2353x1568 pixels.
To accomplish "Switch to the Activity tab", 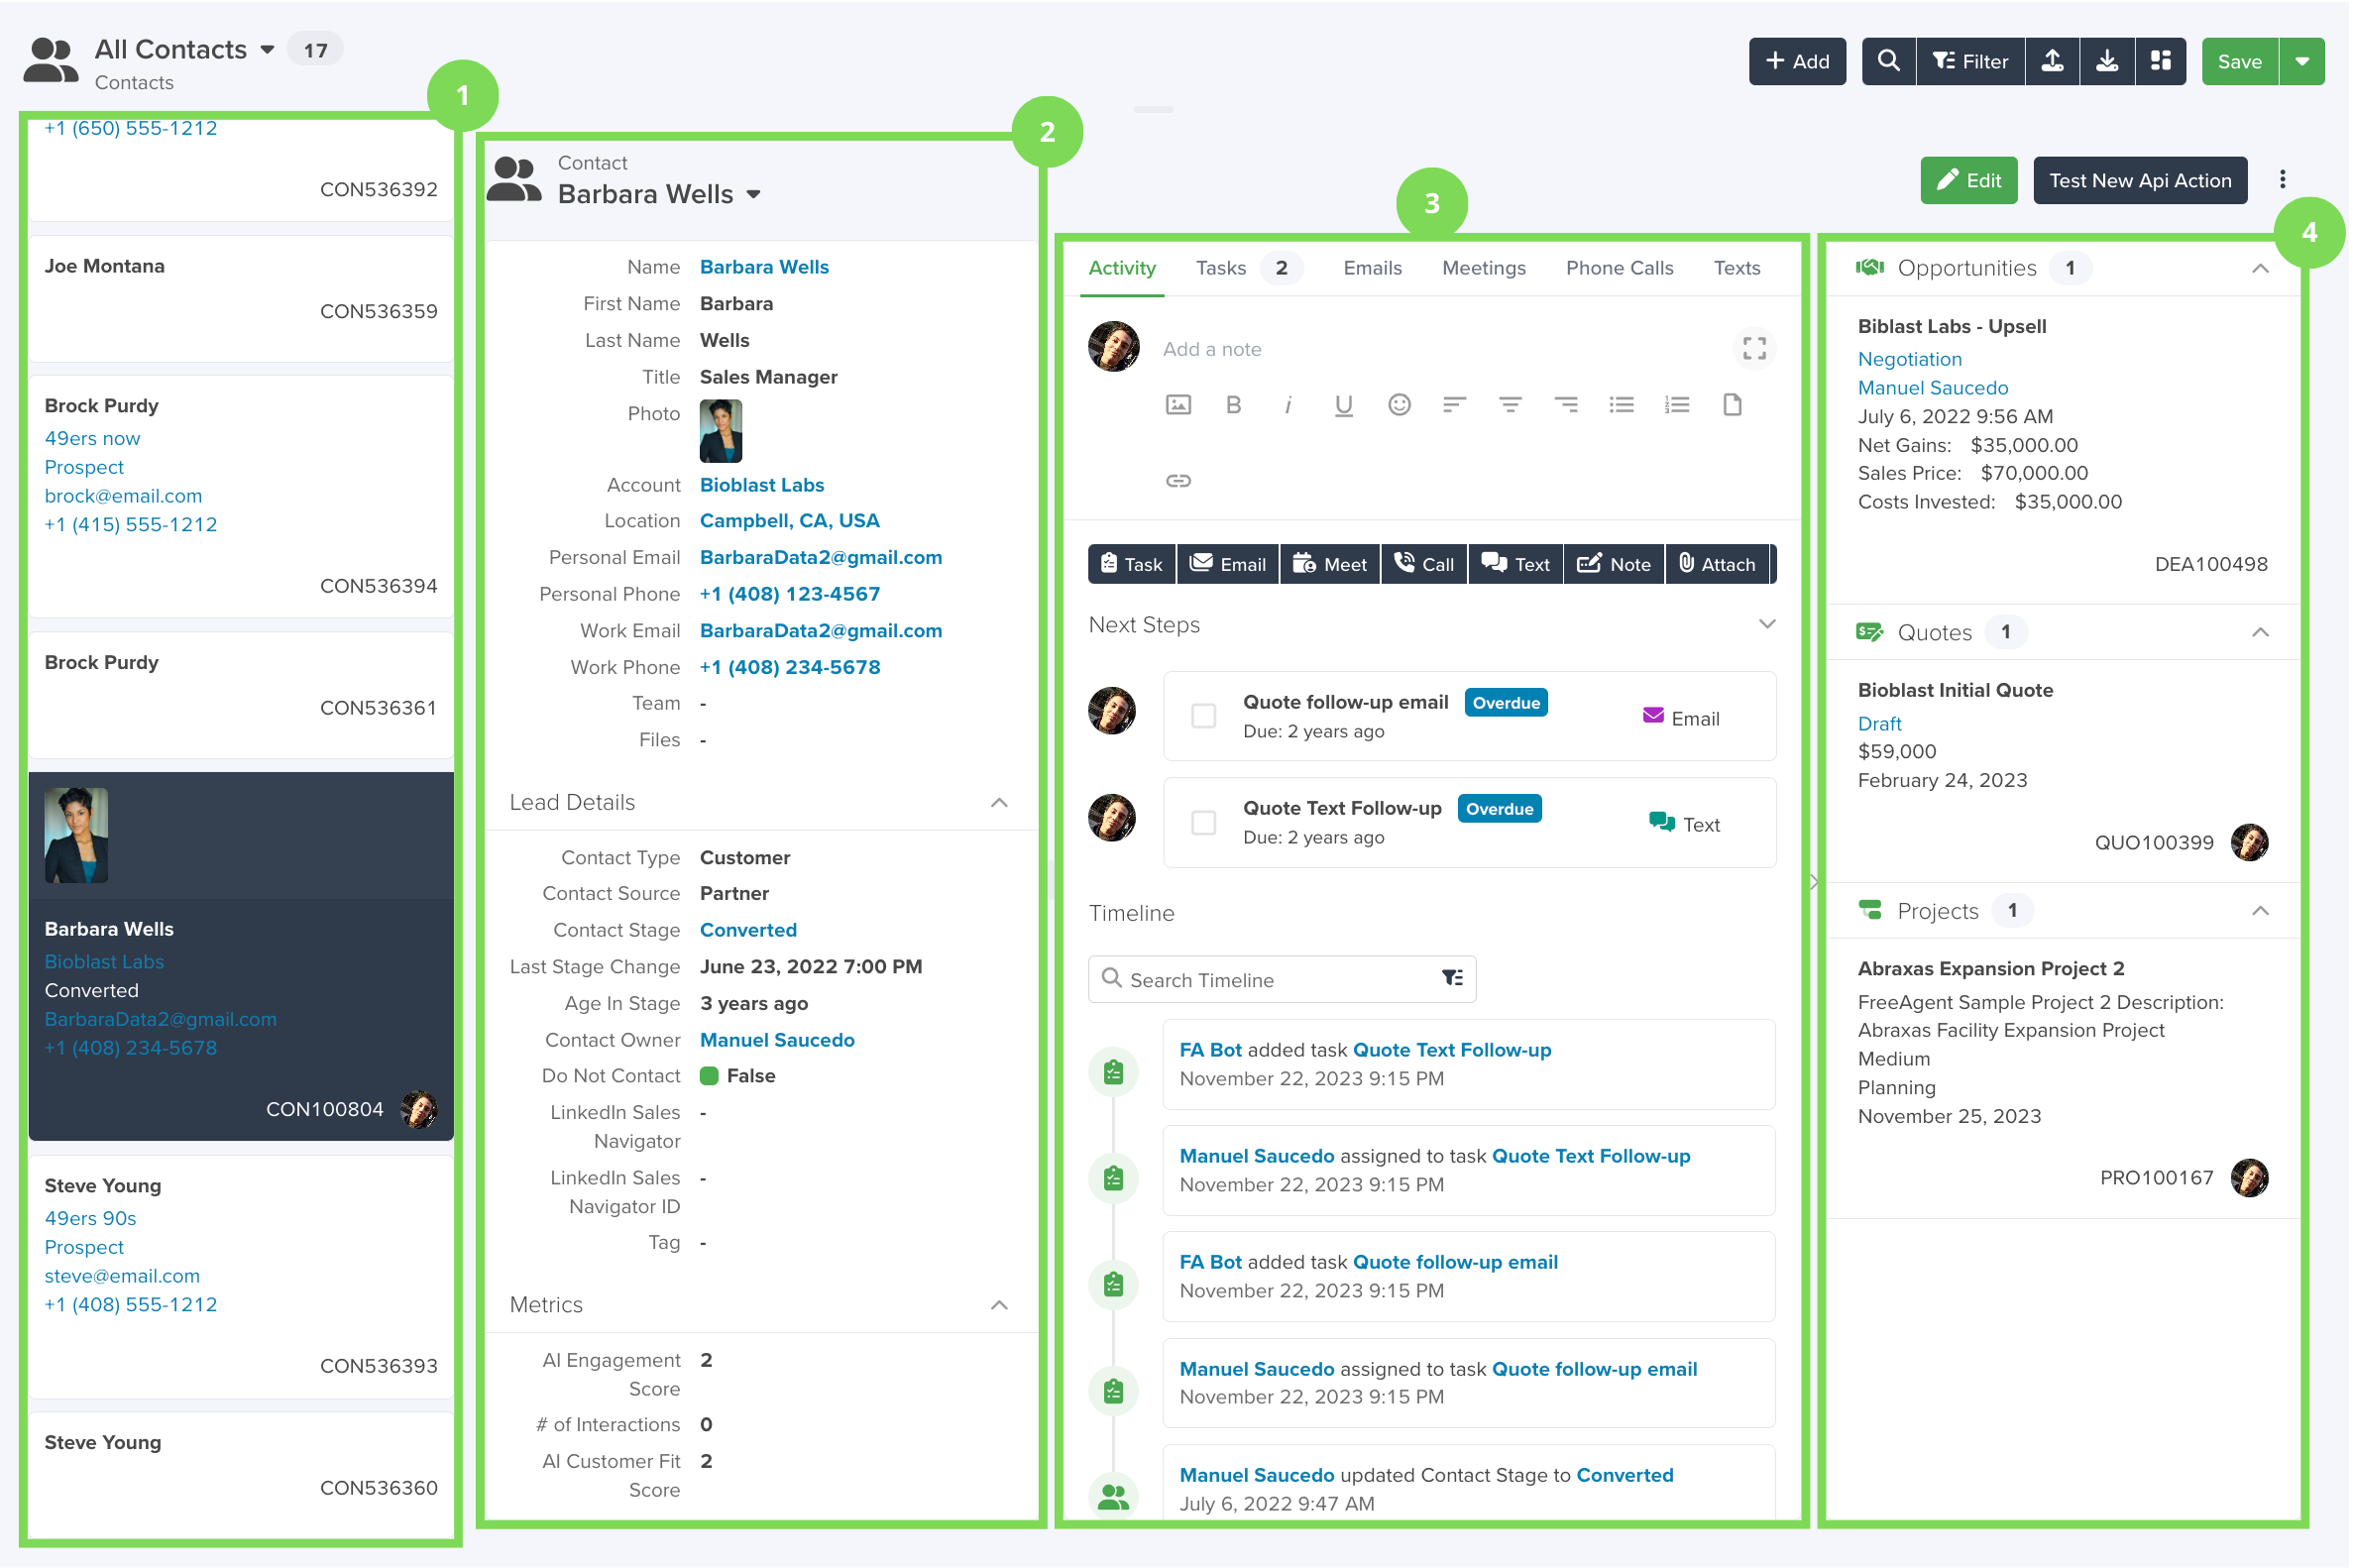I will point(1121,268).
